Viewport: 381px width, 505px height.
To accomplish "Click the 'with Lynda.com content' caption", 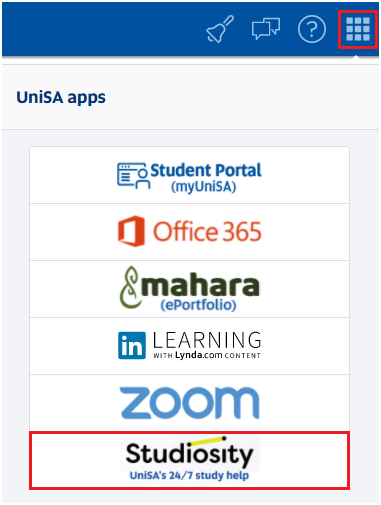I will click(207, 355).
